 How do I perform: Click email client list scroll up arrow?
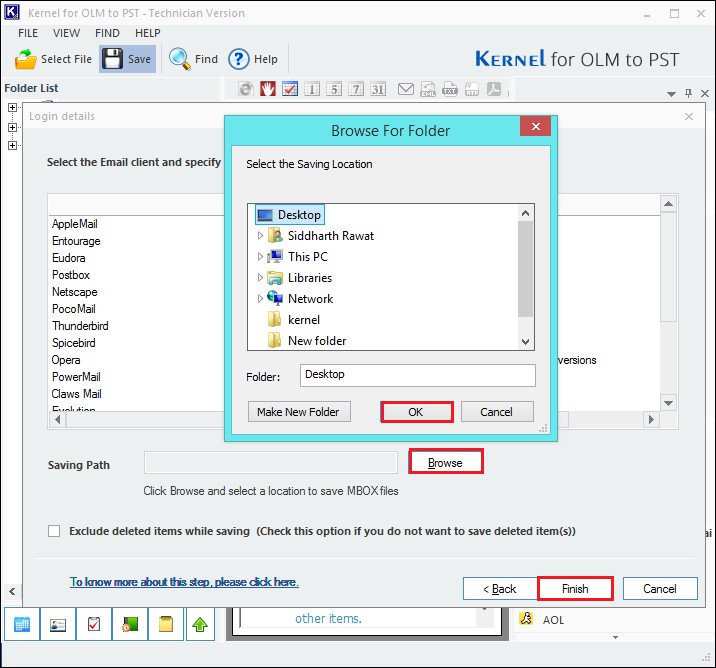click(x=669, y=204)
